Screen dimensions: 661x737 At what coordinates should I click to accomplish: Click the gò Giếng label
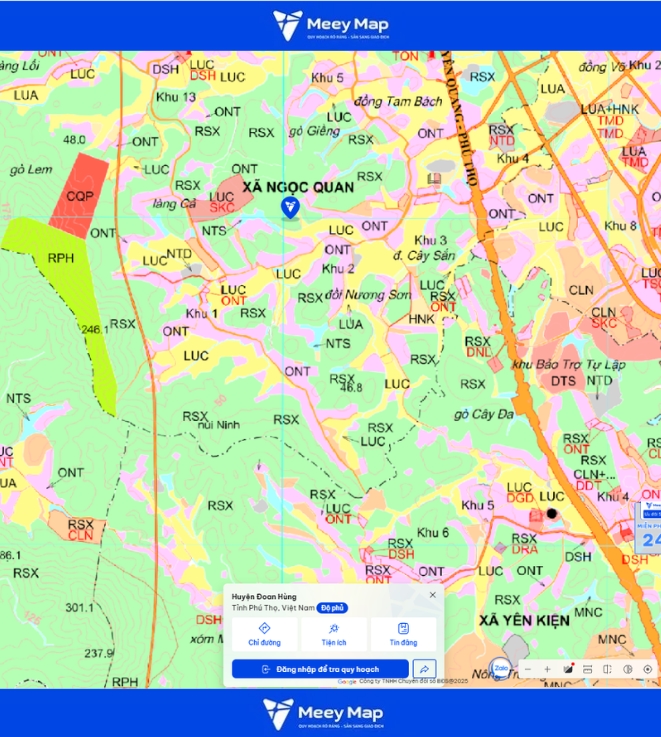pyautogui.click(x=315, y=131)
